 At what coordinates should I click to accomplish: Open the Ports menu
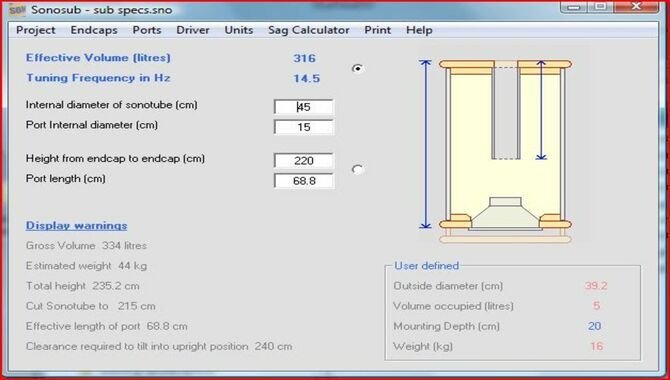[147, 30]
